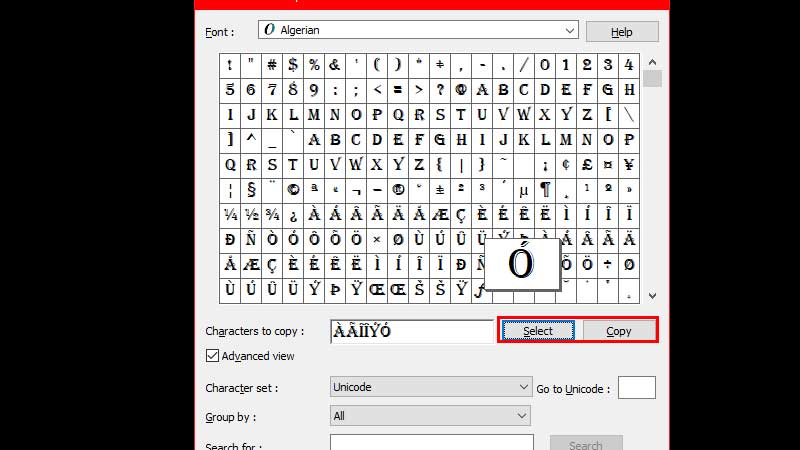Image resolution: width=800 pixels, height=450 pixels.
Task: Choose the one half ½ fraction
Action: coord(251,215)
